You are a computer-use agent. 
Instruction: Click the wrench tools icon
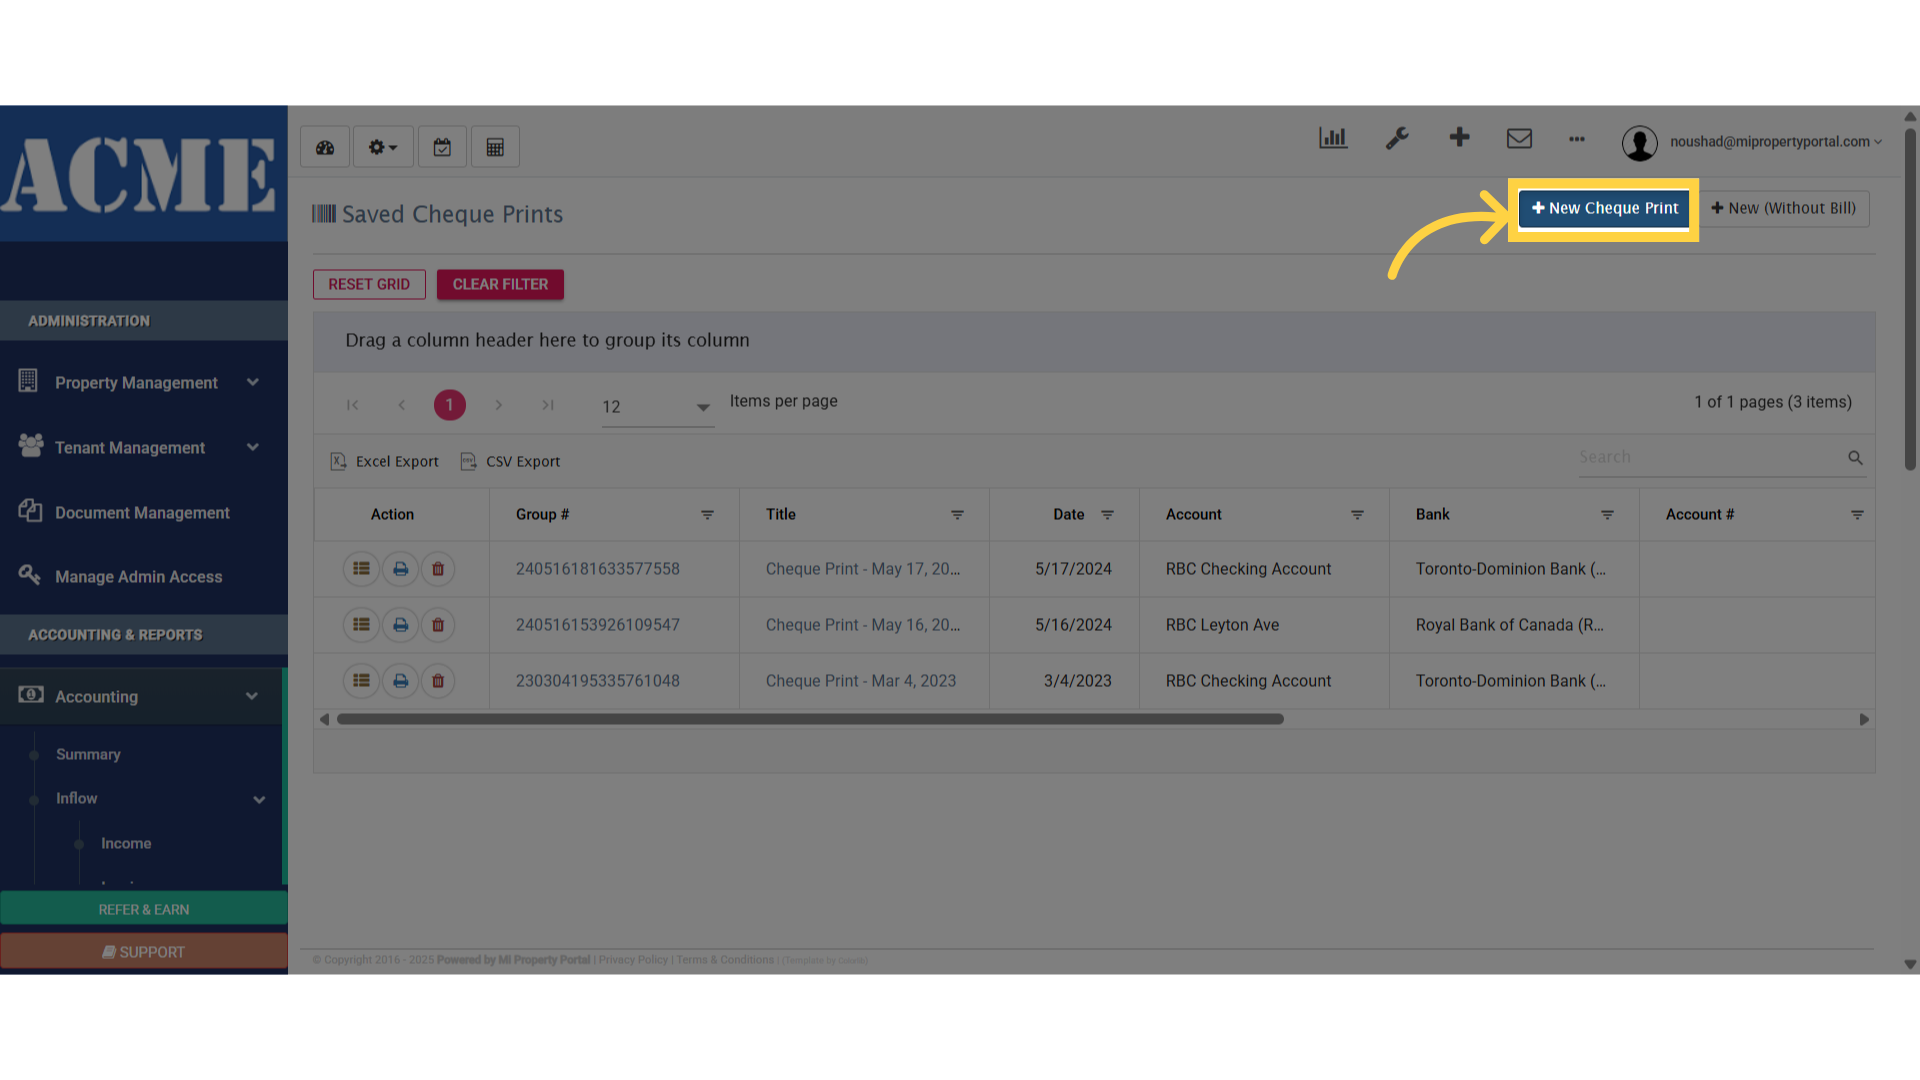tap(1396, 139)
